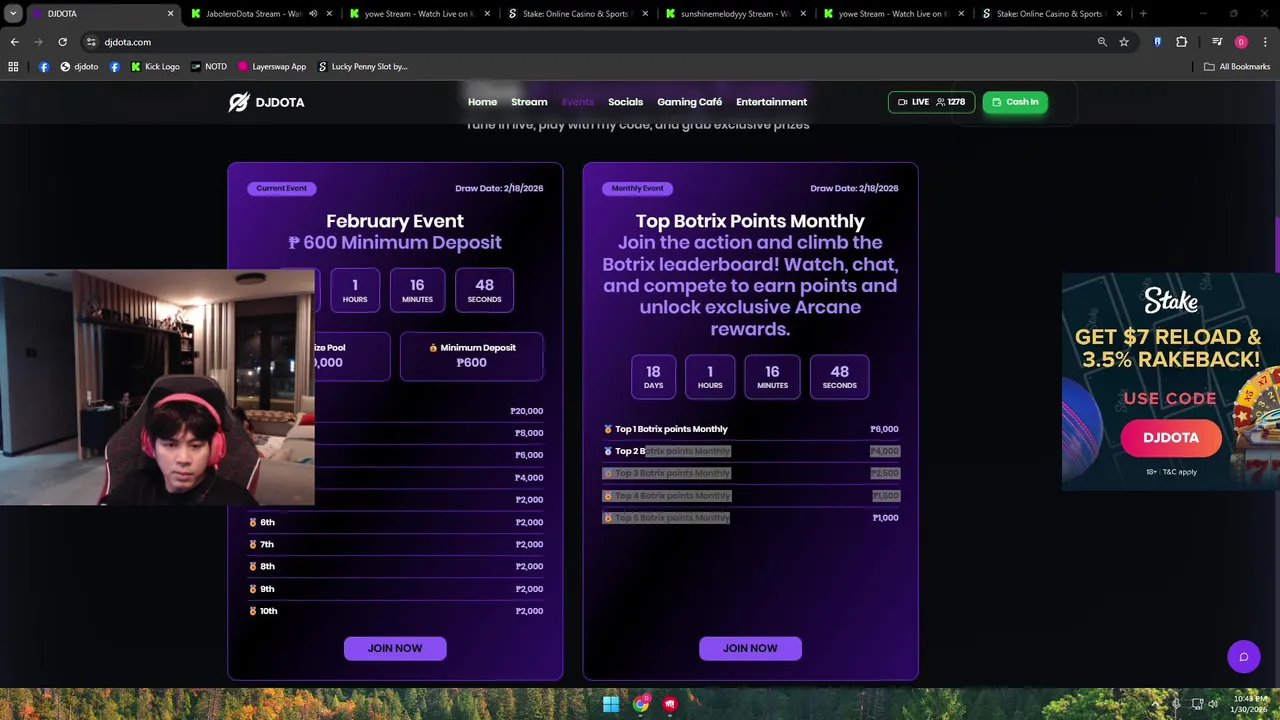Open the Bitwarden shield extension icon

tap(1158, 42)
